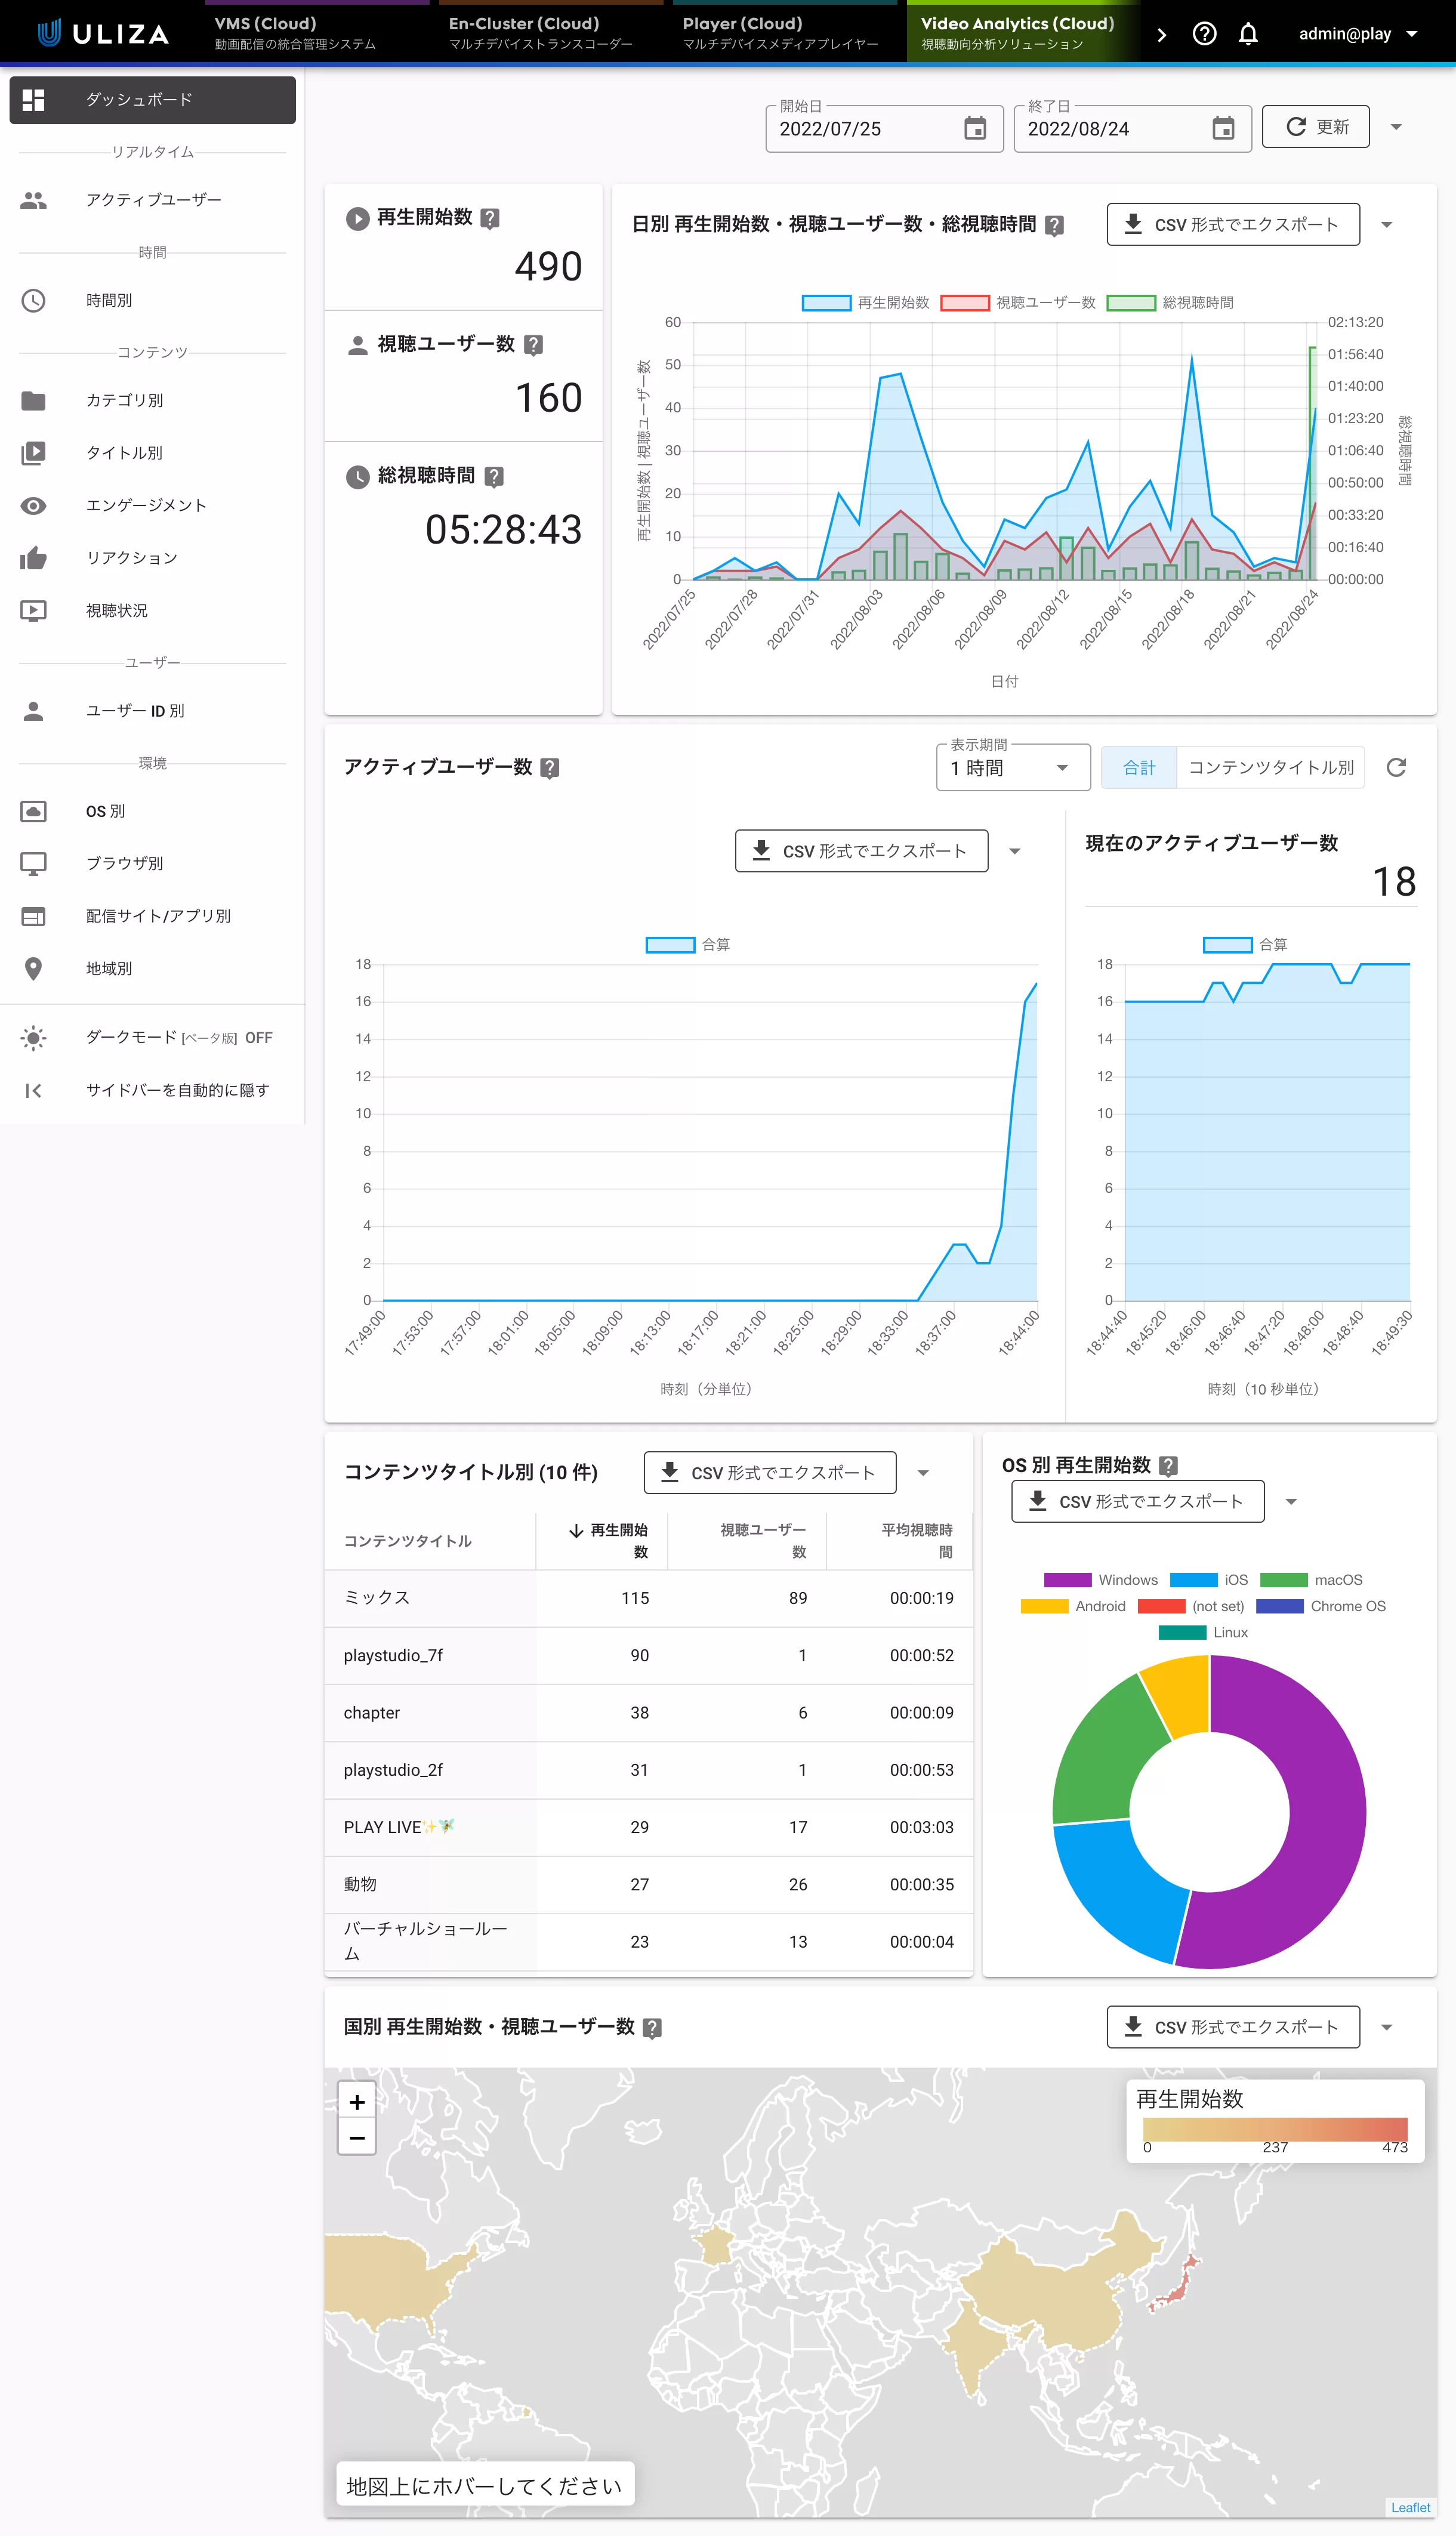The image size is (1456, 2536).
Task: Toggle Windows in OS chart legend
Action: tap(1101, 1580)
